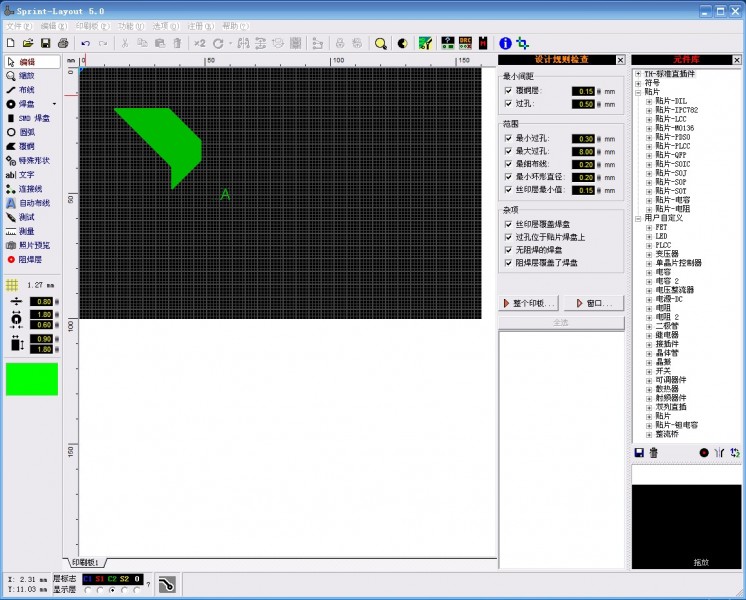Expand the TH-标准直插件 tree node
Screen dimensions: 746x600
coord(638,74)
